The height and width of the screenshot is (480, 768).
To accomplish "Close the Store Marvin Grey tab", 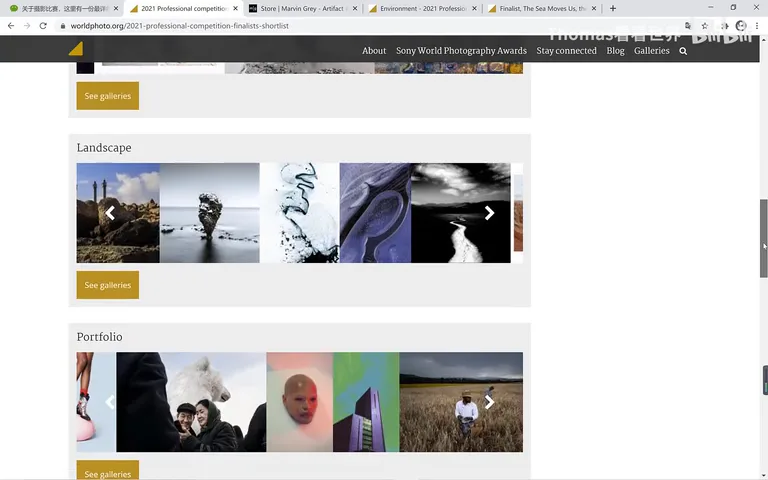I will tap(355, 8).
